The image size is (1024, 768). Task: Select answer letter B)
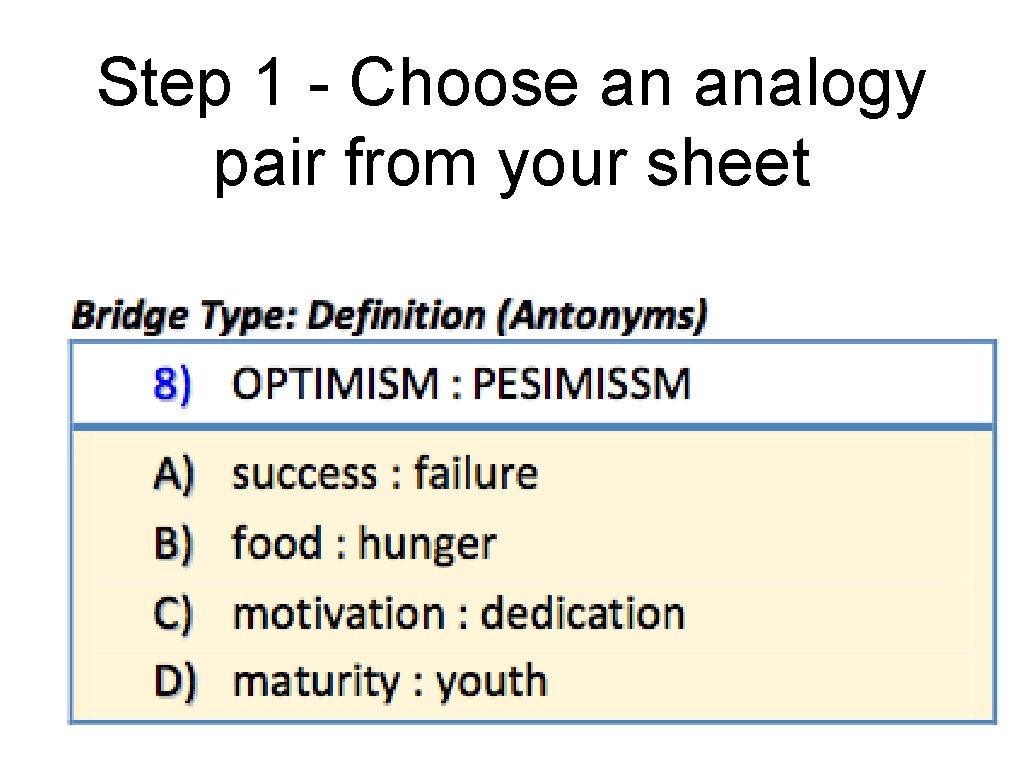point(175,544)
